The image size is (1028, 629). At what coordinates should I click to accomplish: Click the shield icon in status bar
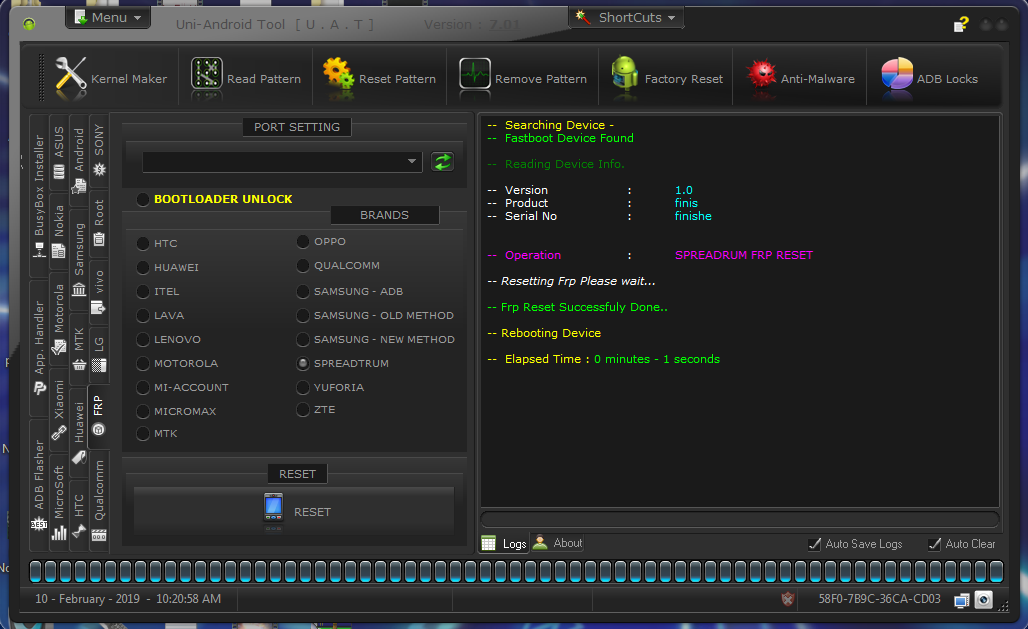tap(787, 599)
